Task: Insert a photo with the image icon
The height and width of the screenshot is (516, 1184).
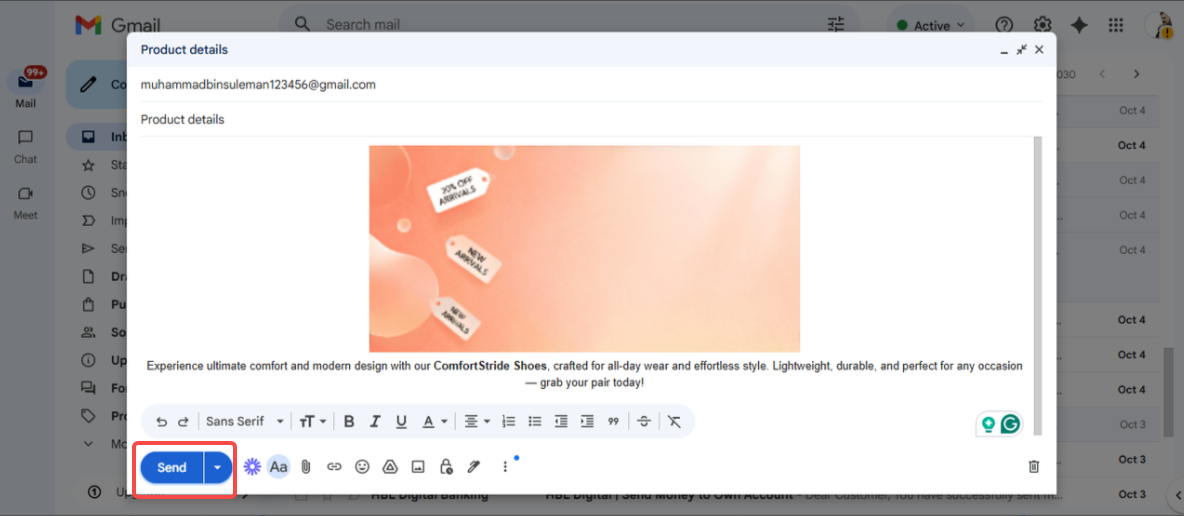Action: pos(418,467)
